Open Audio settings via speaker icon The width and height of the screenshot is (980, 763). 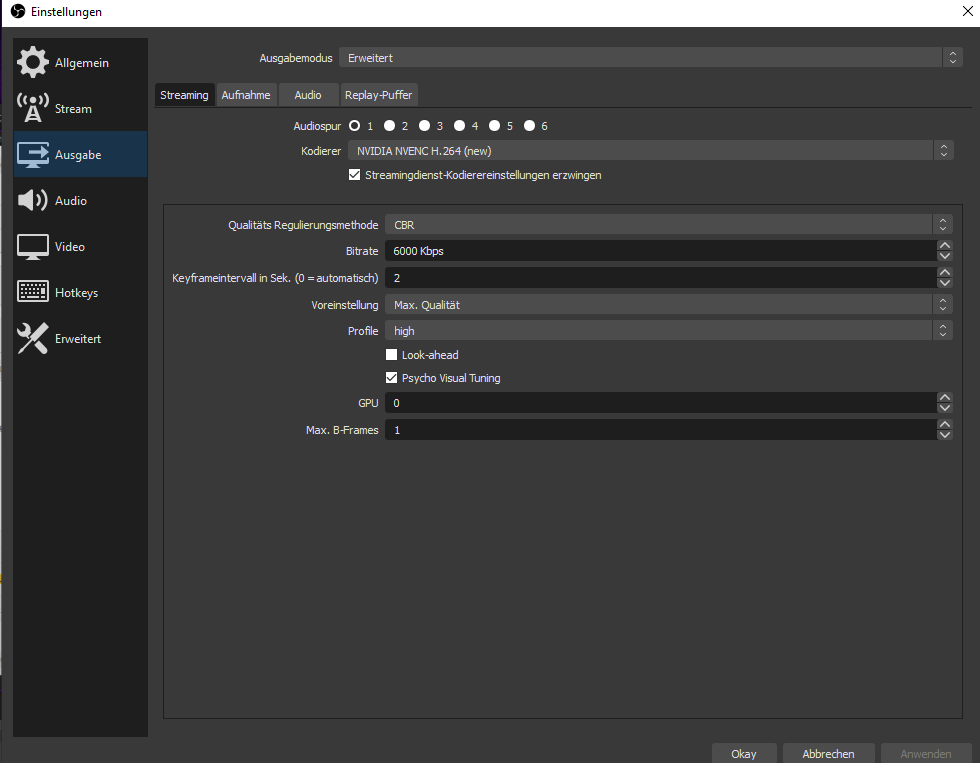[x=33, y=201]
